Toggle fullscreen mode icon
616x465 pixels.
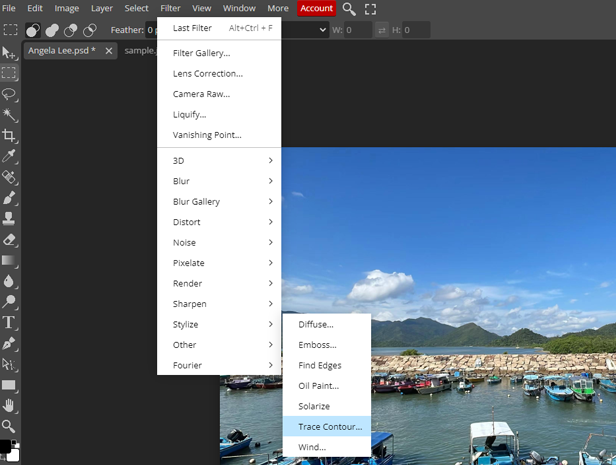(x=370, y=9)
